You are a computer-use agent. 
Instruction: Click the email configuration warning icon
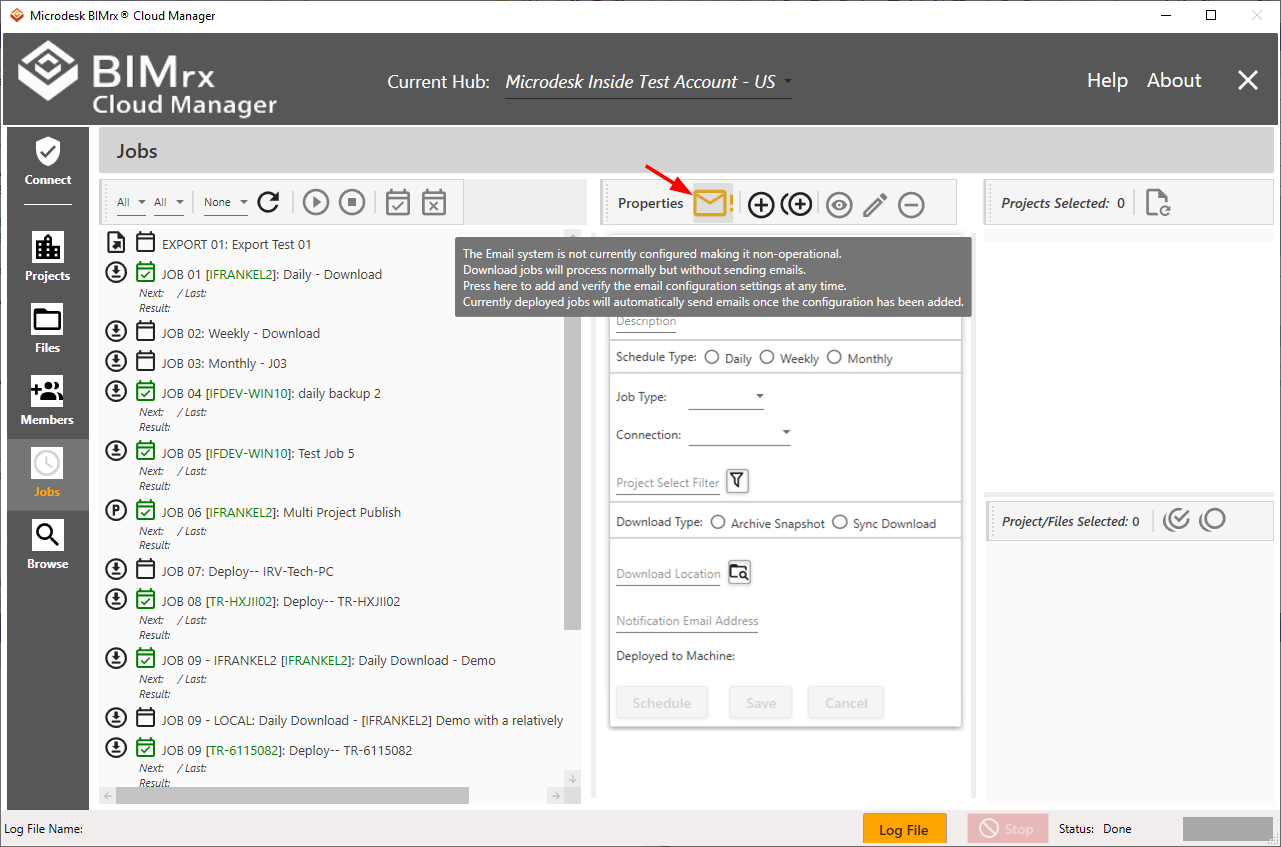coord(712,203)
